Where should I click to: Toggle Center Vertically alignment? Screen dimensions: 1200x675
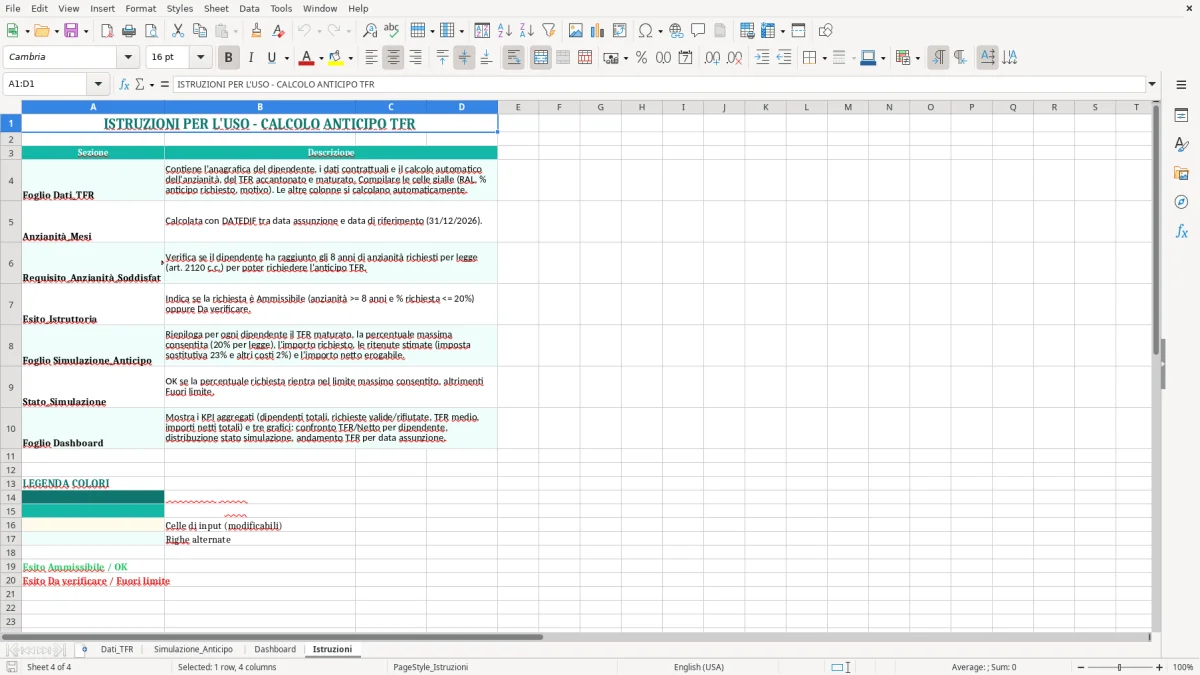pos(464,58)
